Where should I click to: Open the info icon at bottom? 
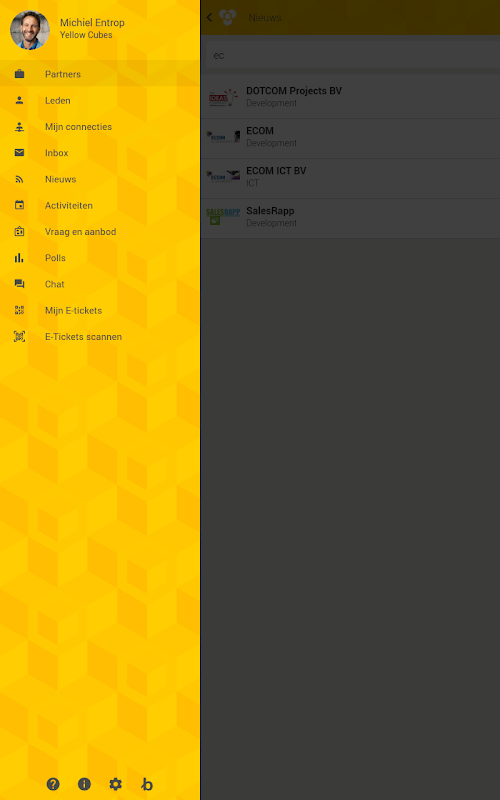[x=84, y=784]
